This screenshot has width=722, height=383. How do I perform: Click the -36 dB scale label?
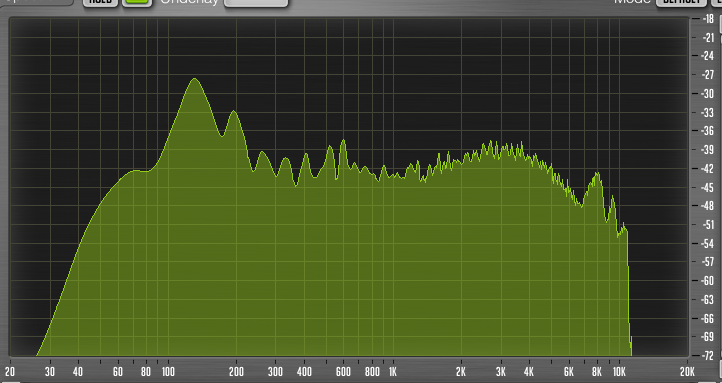coord(708,131)
